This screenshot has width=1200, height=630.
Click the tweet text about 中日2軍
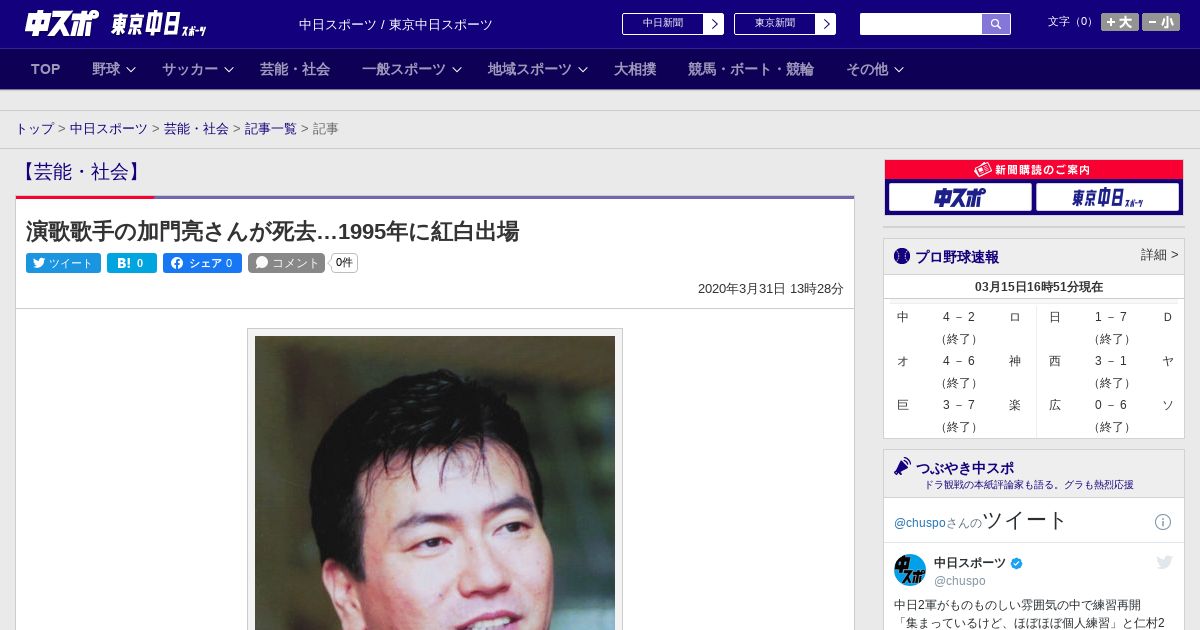[1029, 614]
